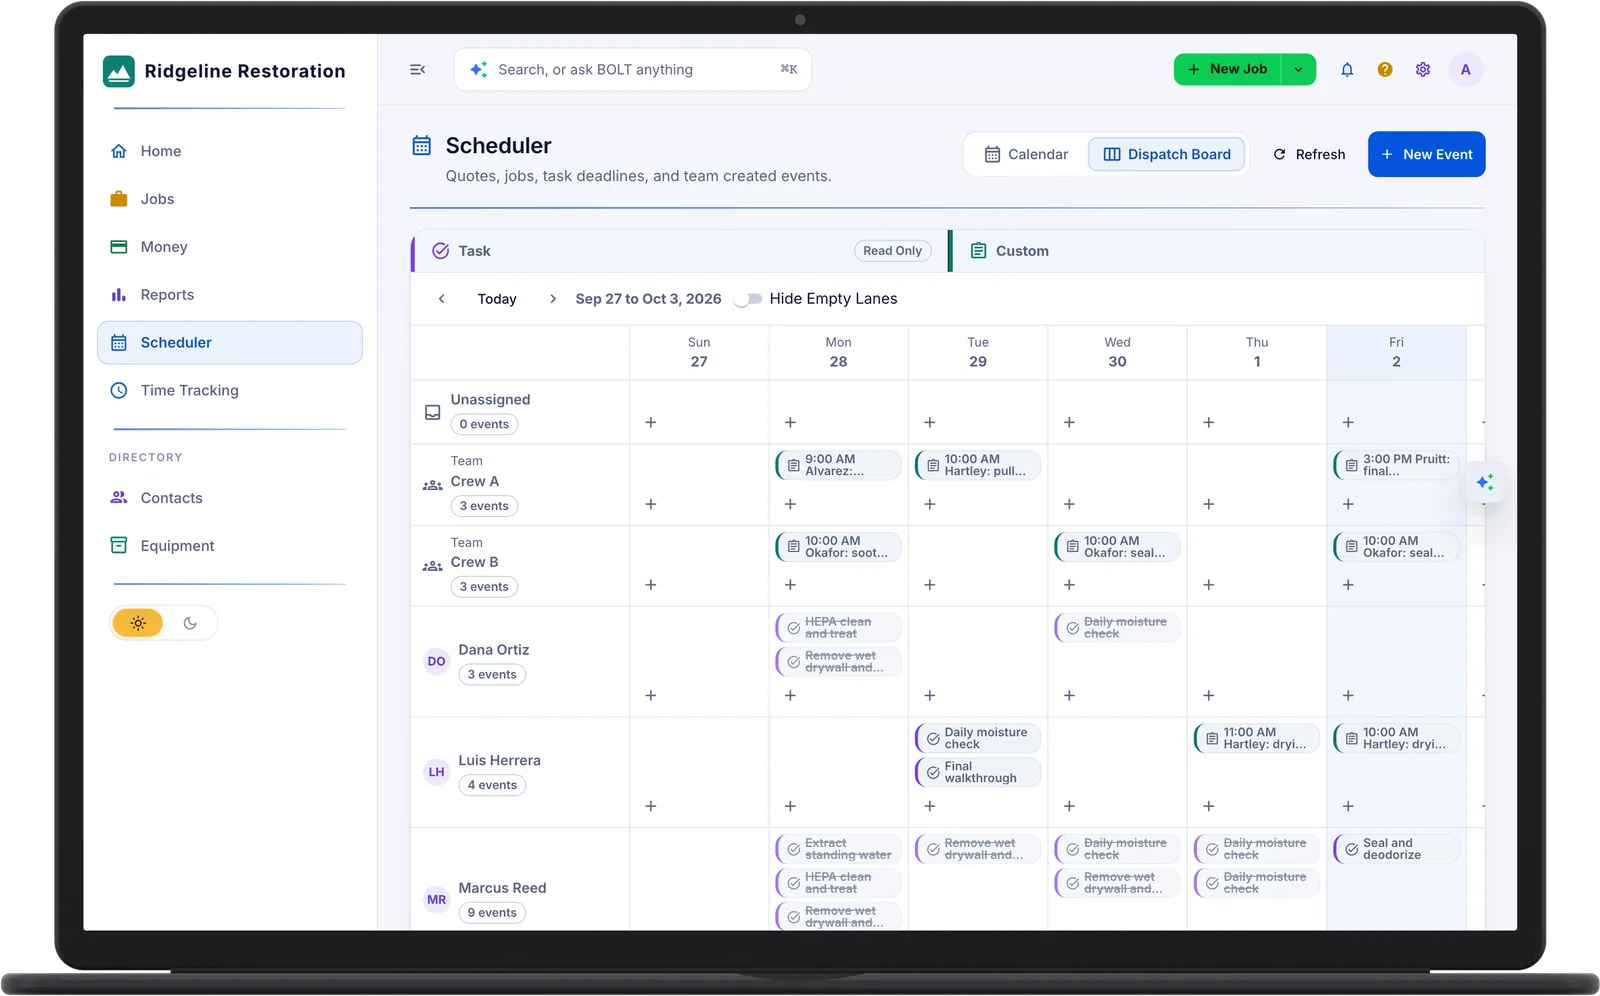Open Equipment in the directory
The width and height of the screenshot is (1600, 996).
pyautogui.click(x=230, y=546)
